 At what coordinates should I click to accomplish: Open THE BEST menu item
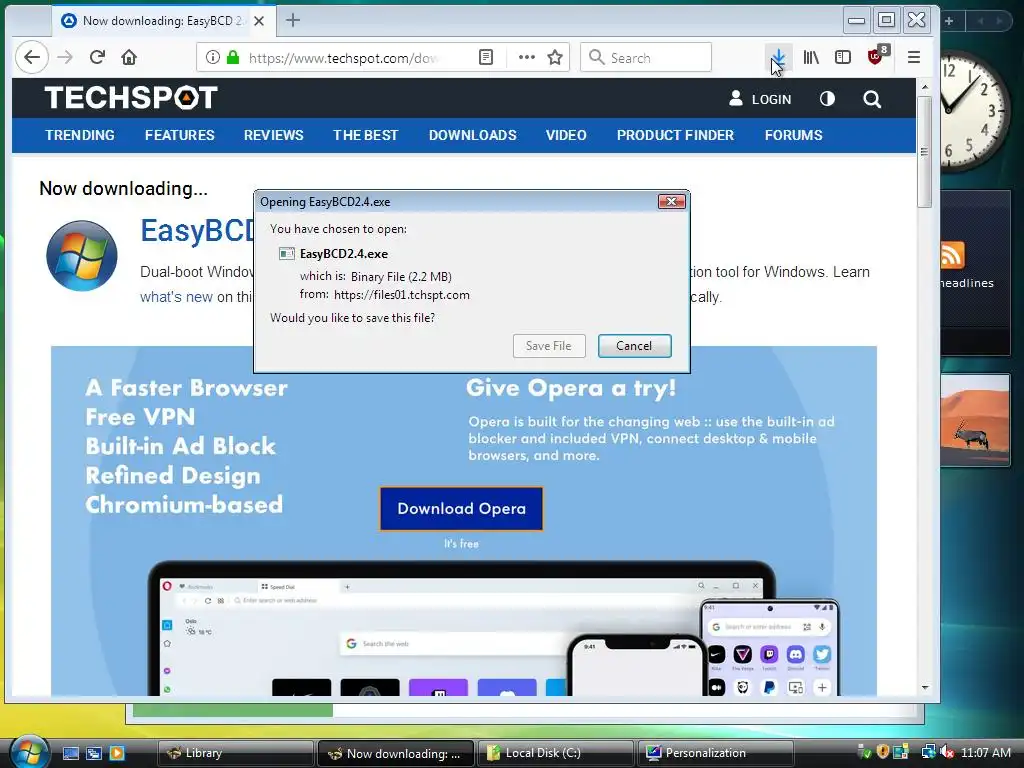click(366, 135)
